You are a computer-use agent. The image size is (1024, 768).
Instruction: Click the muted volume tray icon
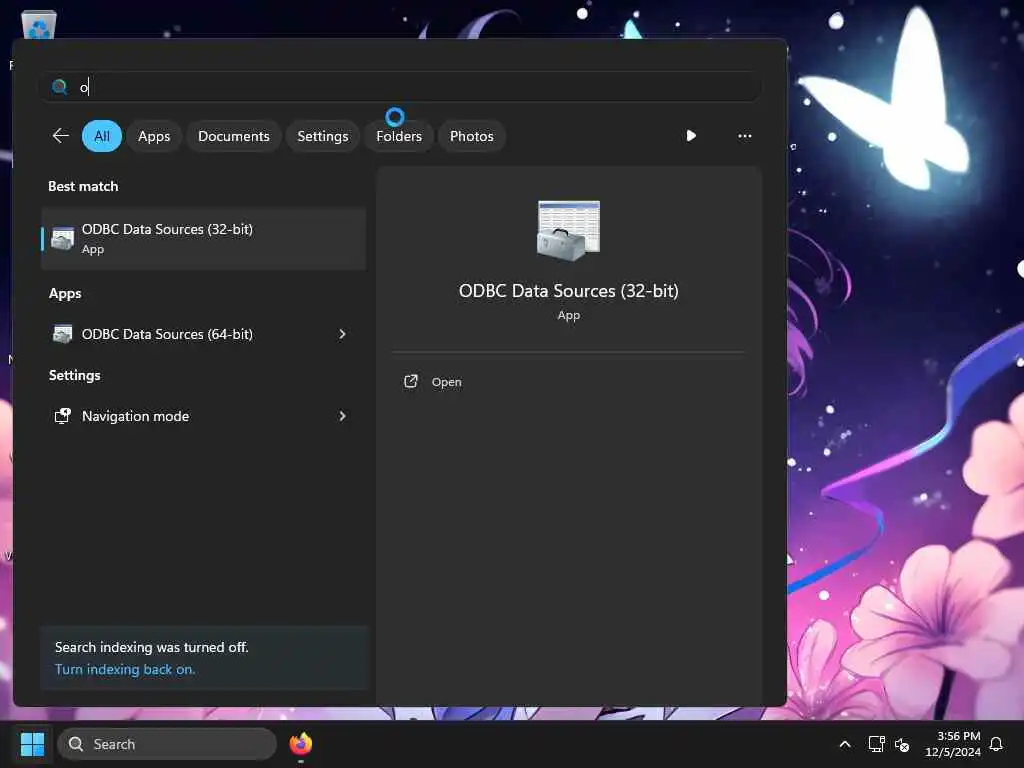click(902, 744)
